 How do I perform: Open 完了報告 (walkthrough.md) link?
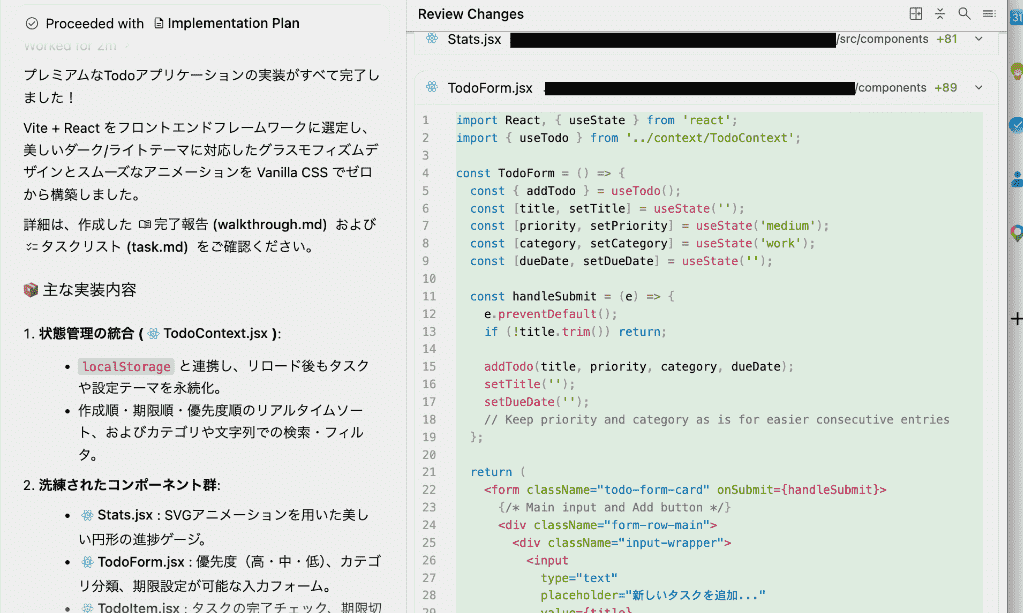point(233,224)
